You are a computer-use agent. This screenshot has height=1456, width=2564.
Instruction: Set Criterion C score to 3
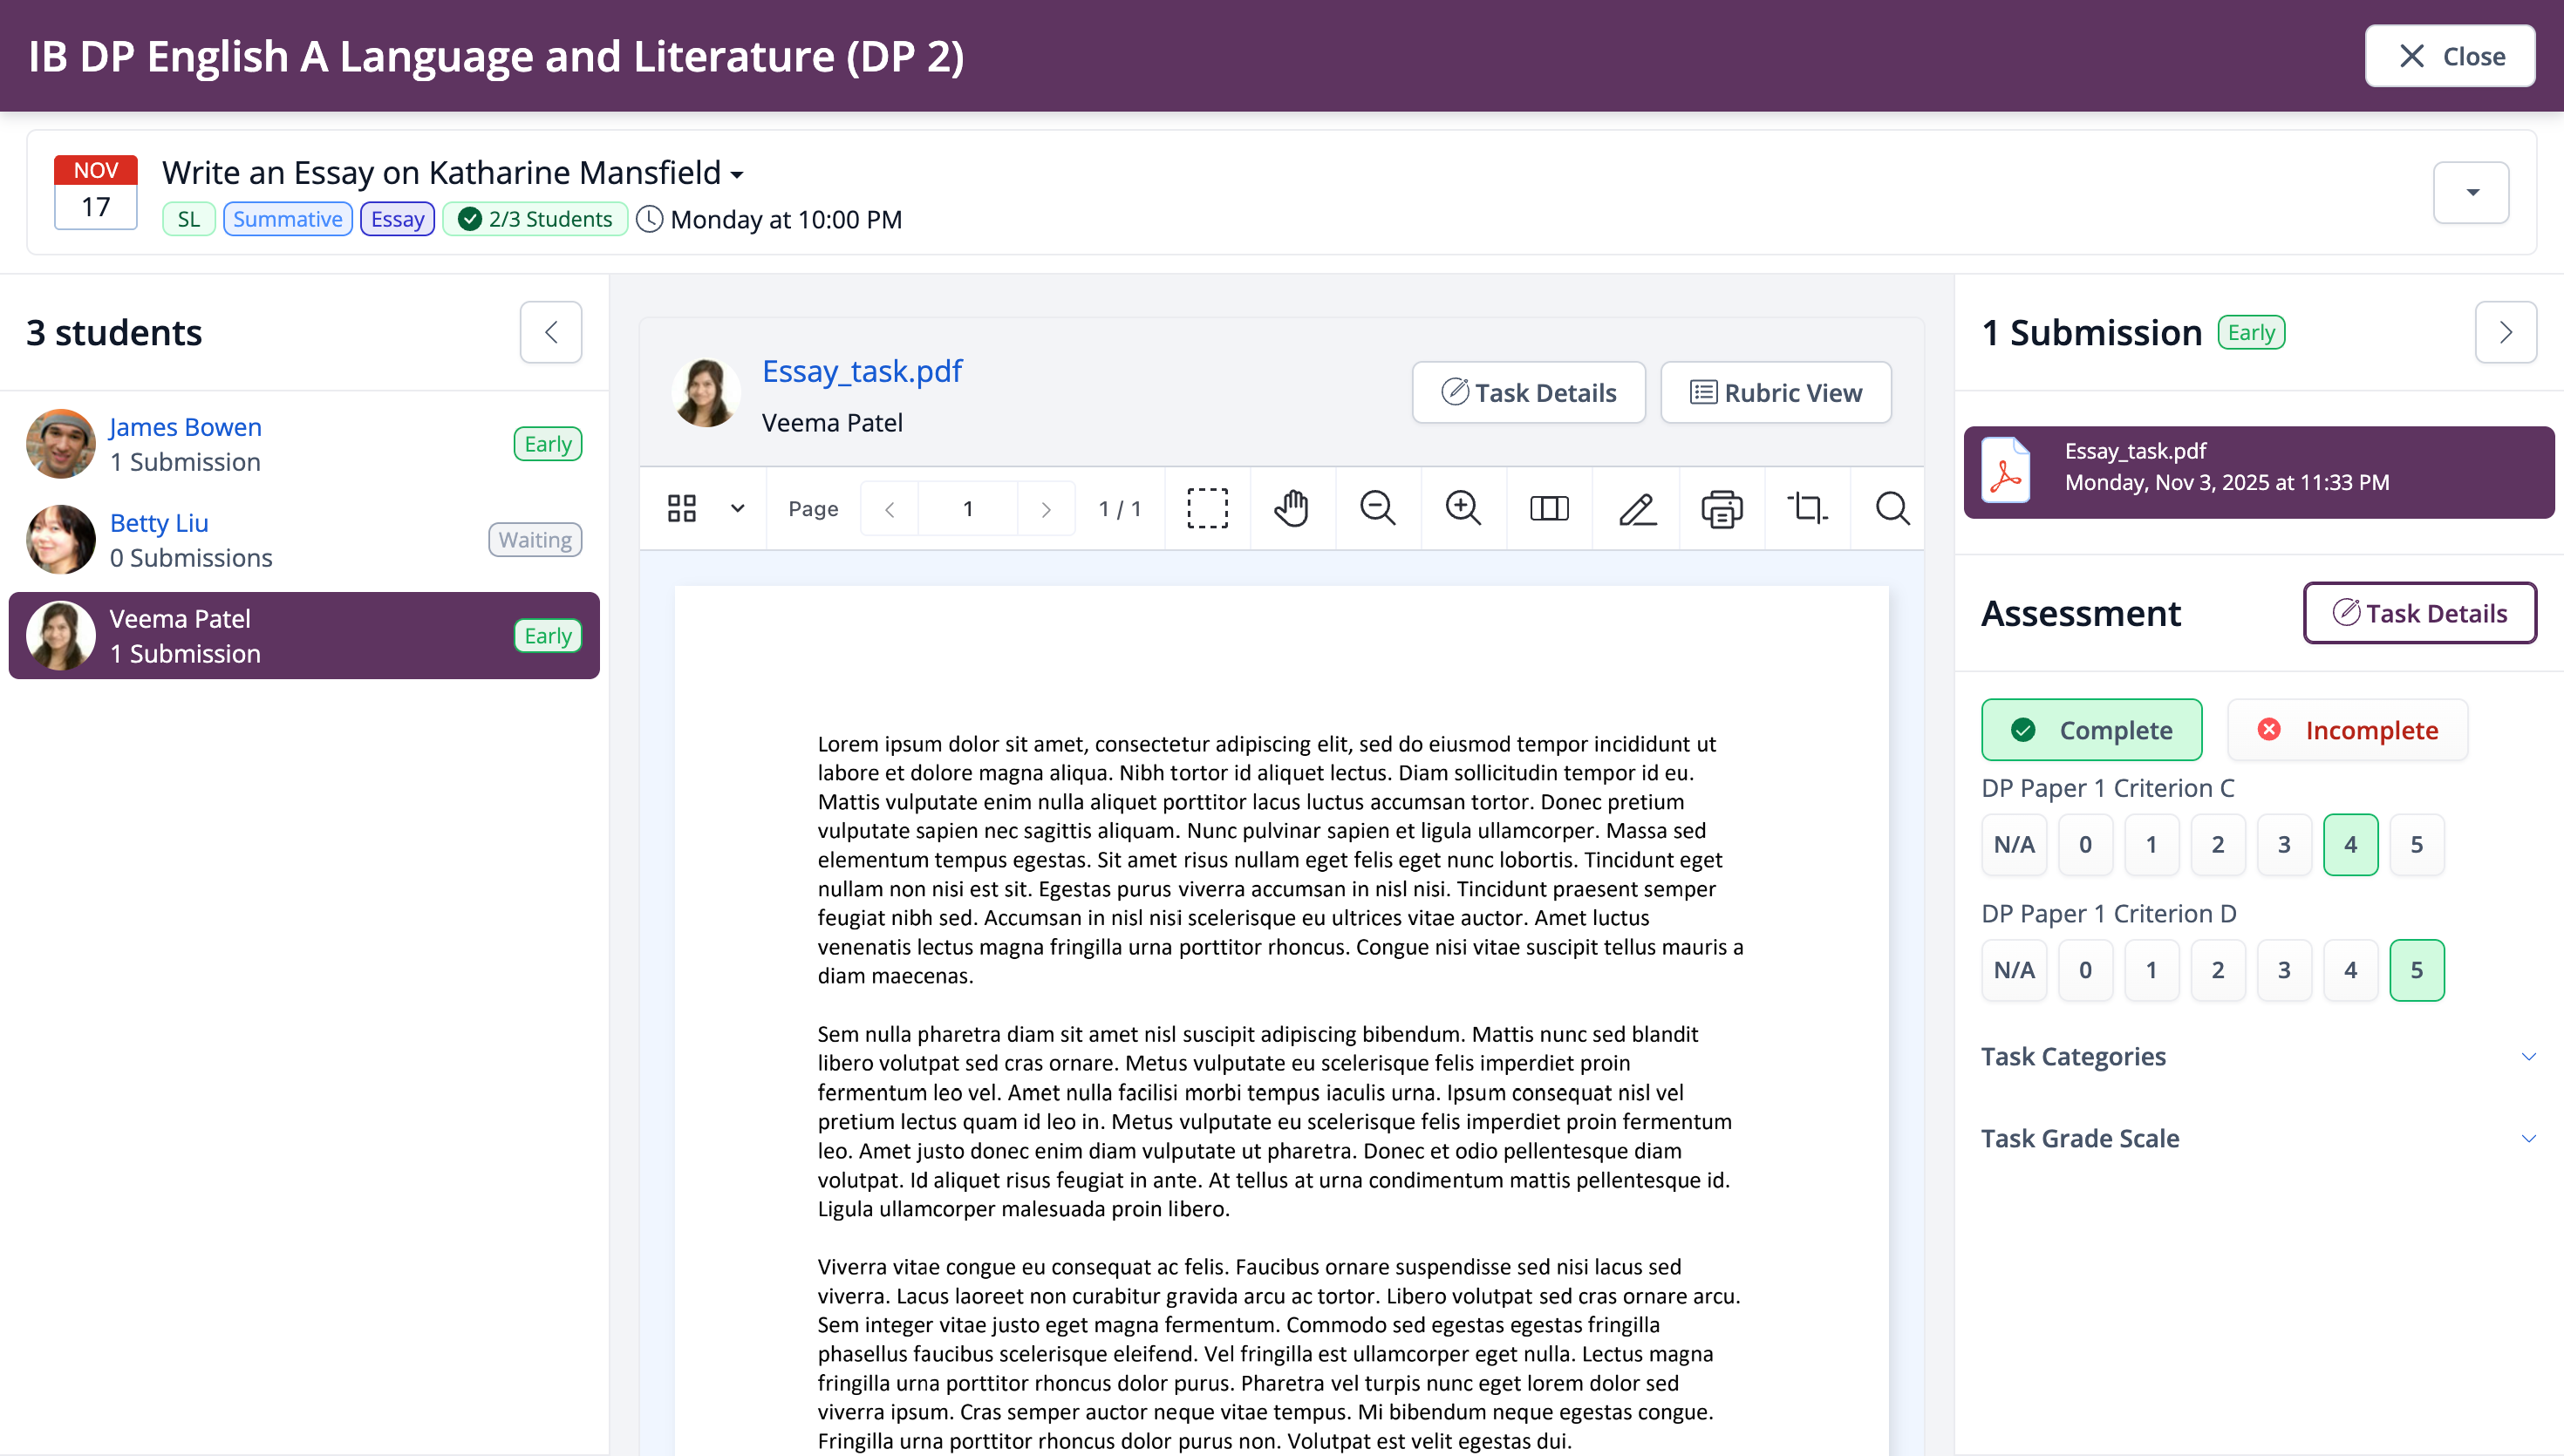(x=2284, y=845)
